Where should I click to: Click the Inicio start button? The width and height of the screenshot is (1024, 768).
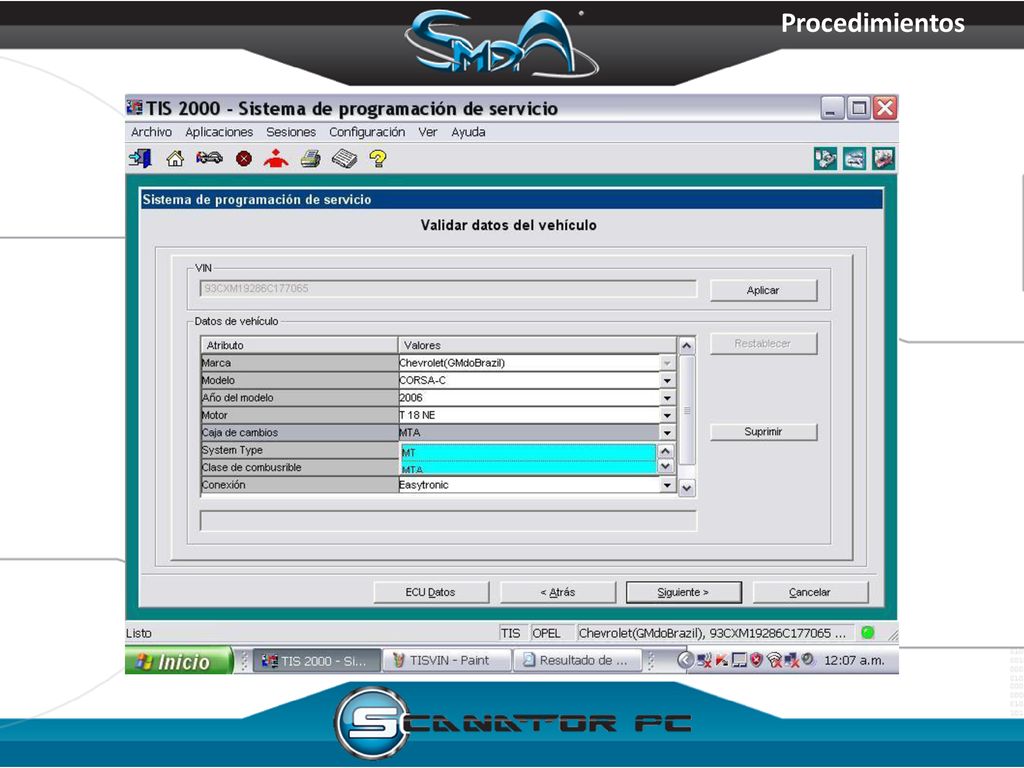click(x=178, y=661)
